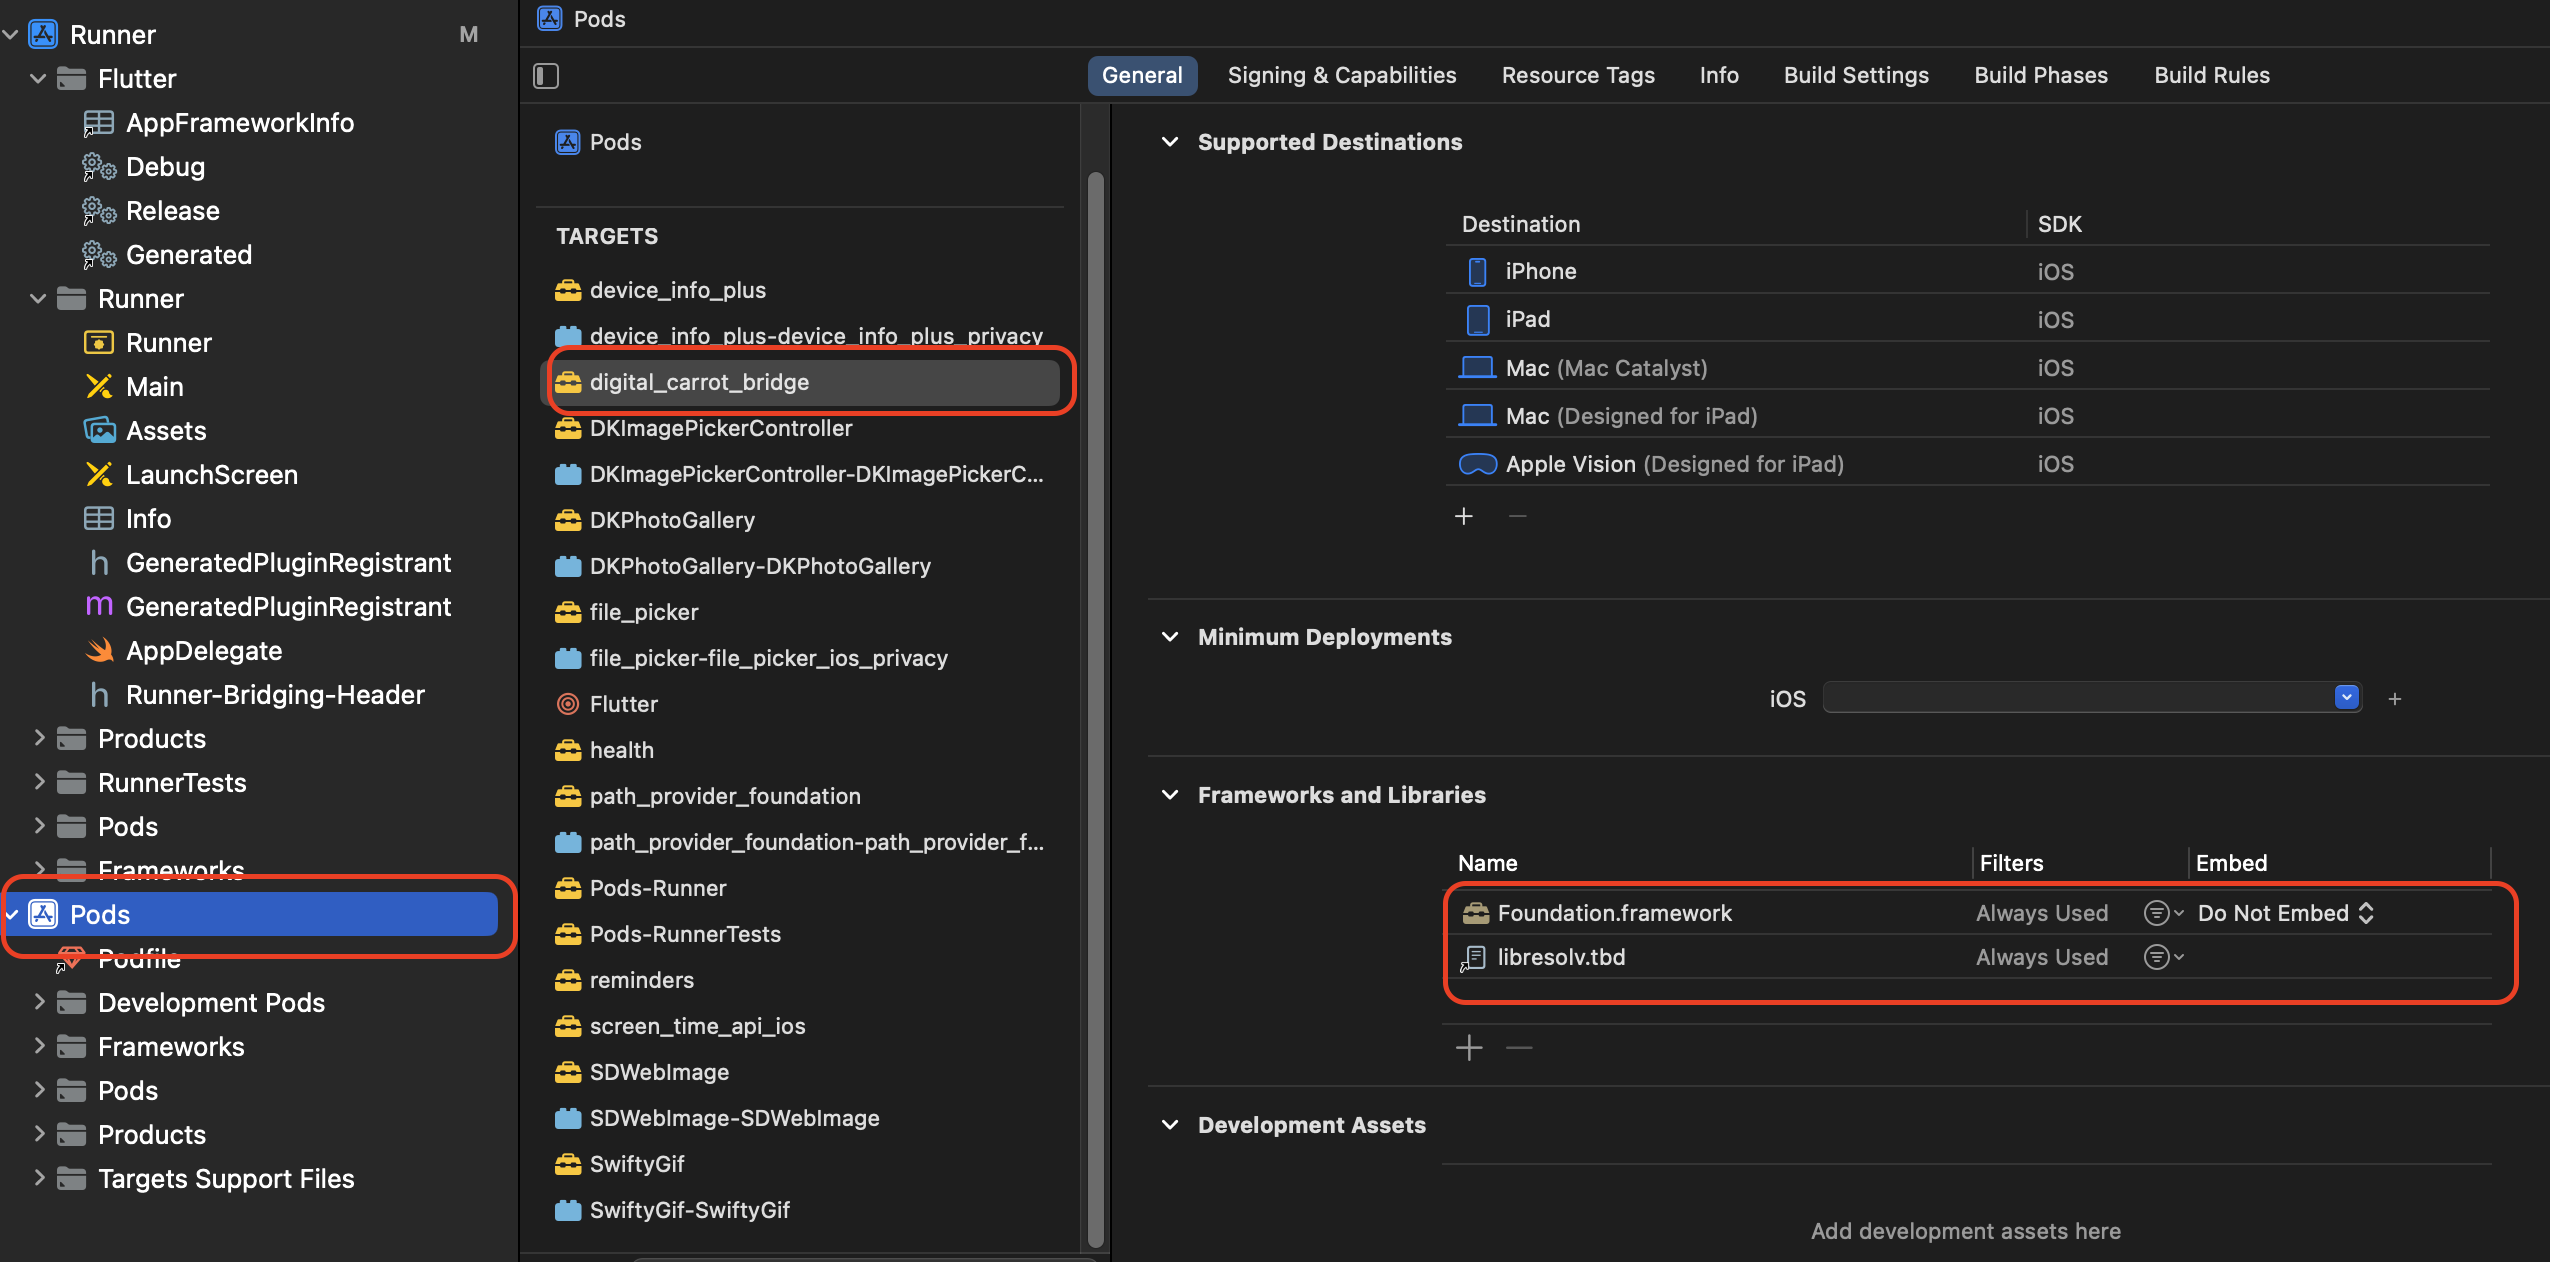Change embed option for Foundation.framework
Screen dimensions: 2550x1262
2285,913
